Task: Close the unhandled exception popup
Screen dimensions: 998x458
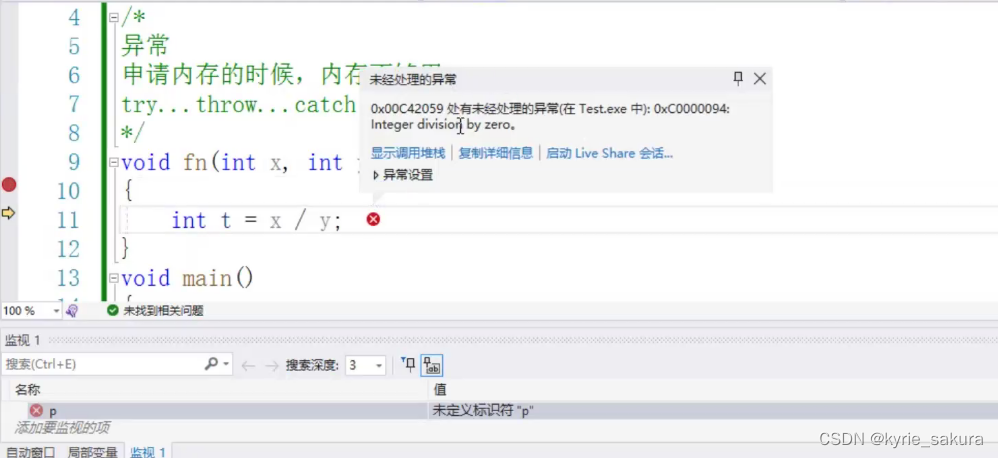Action: tap(759, 78)
